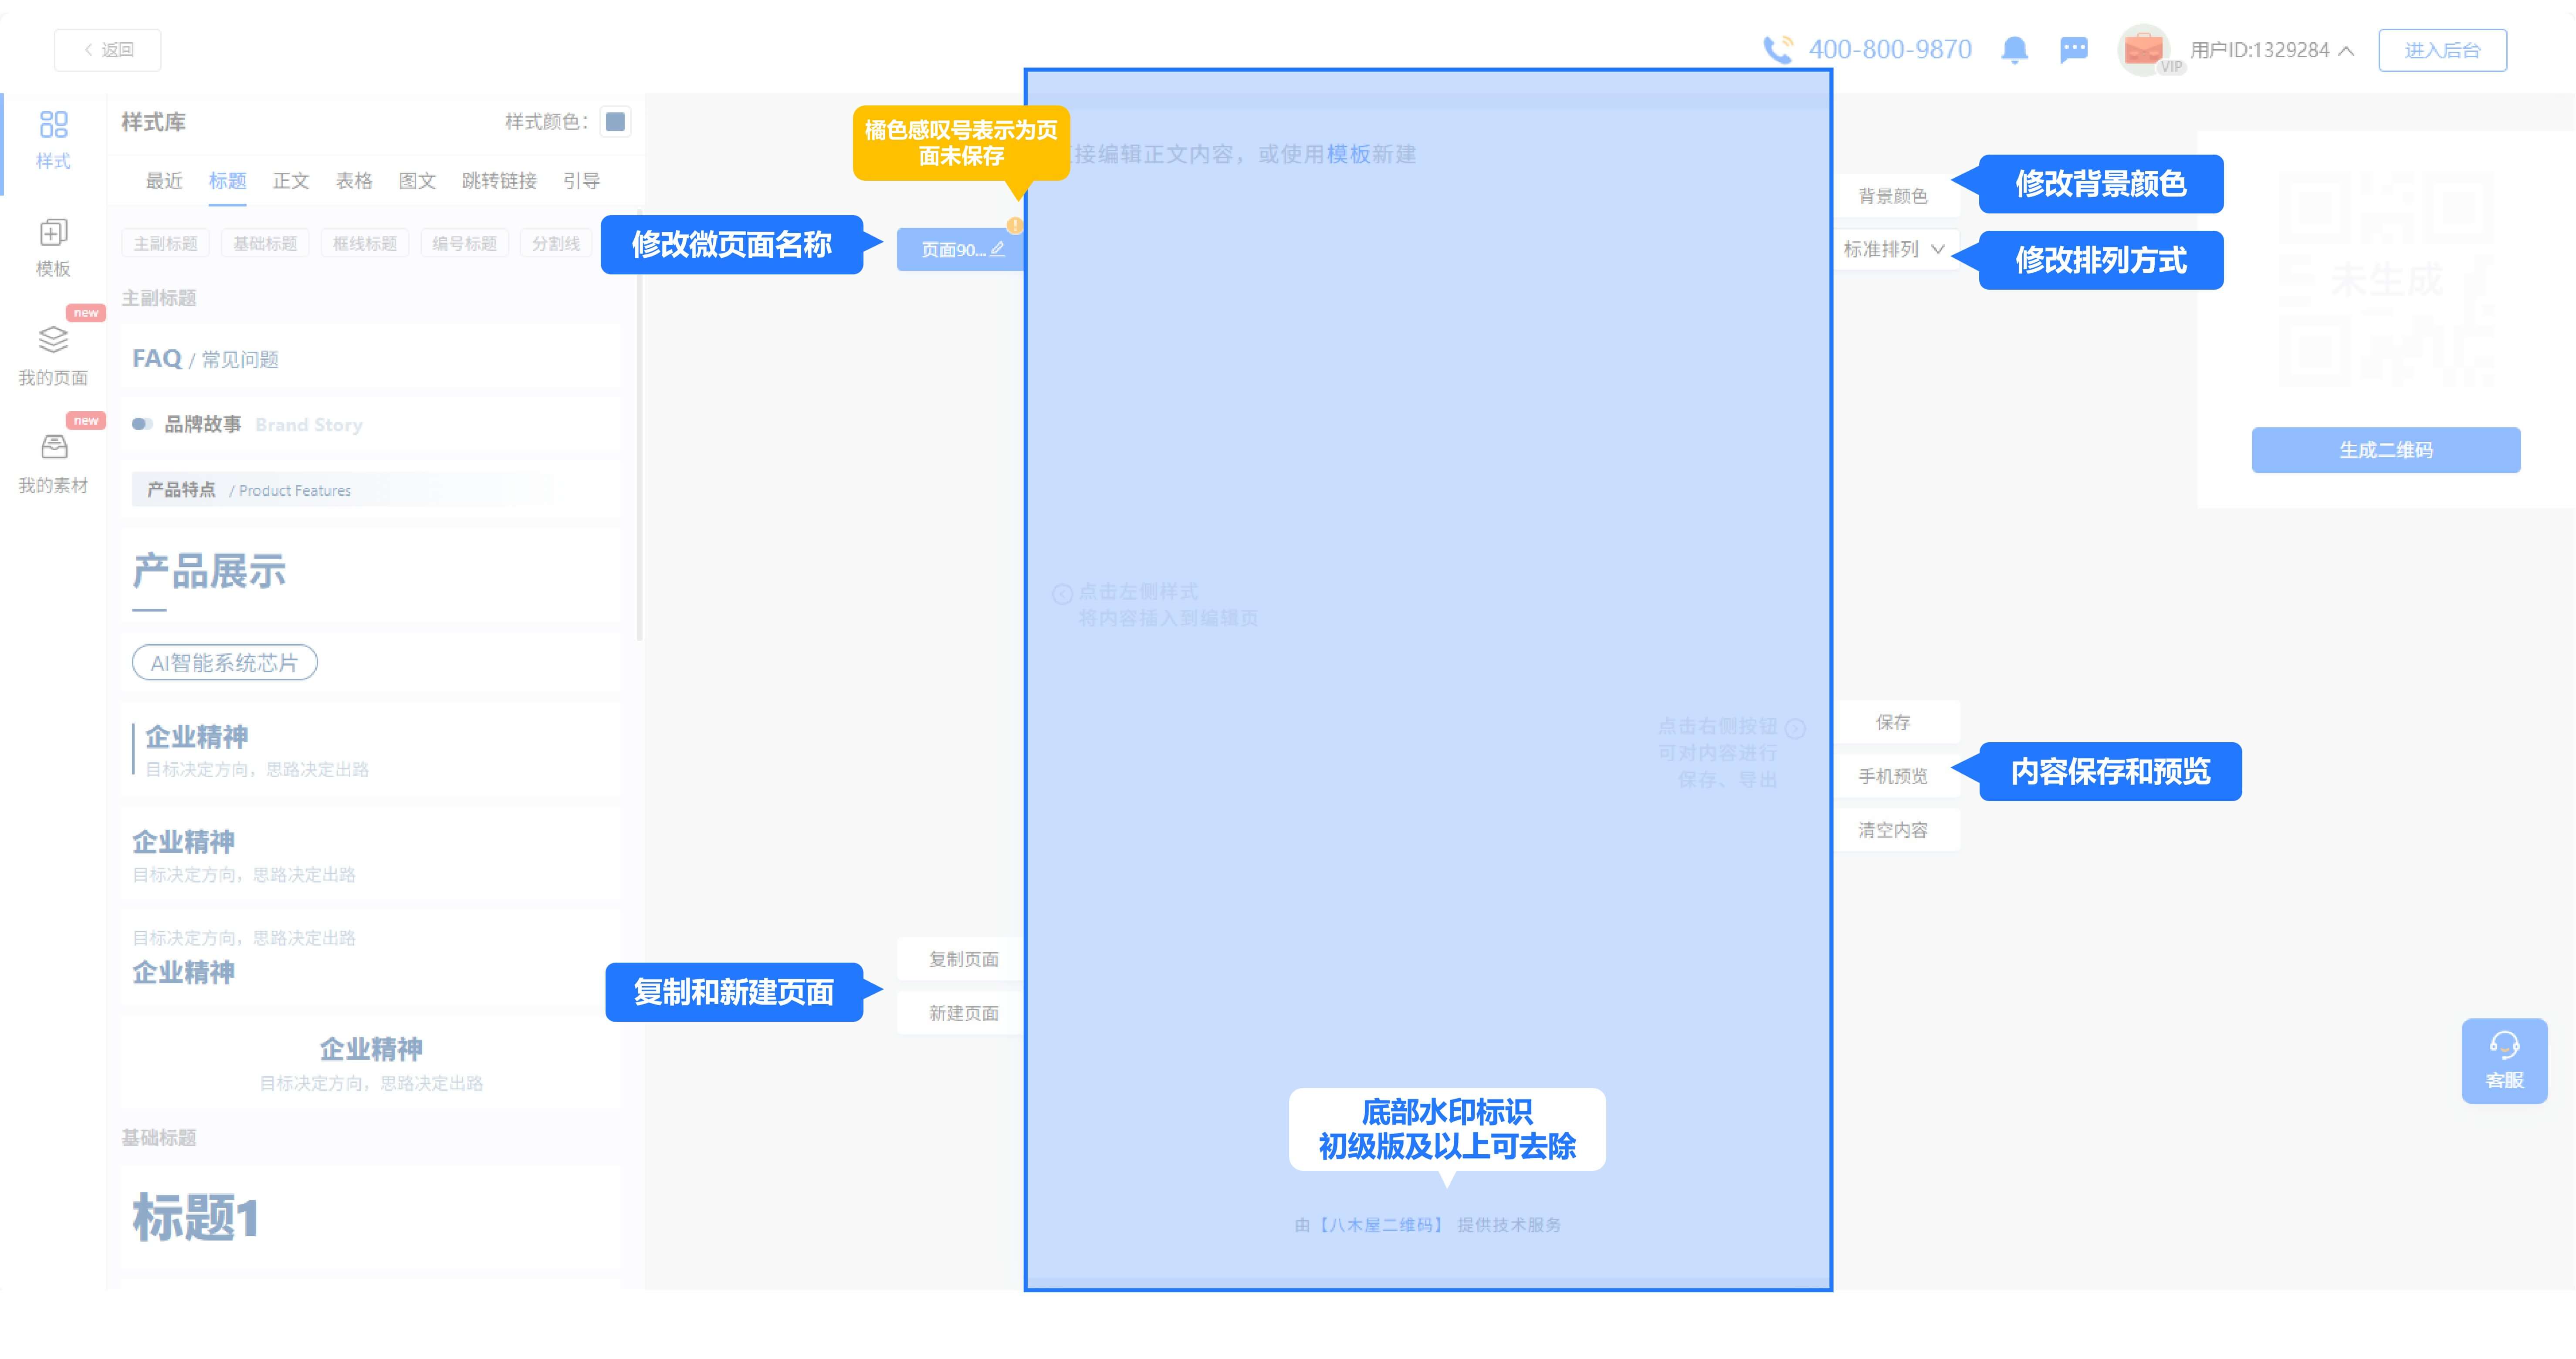
Task: Open 我的素材 sidebar icon
Action: pyautogui.click(x=53, y=447)
